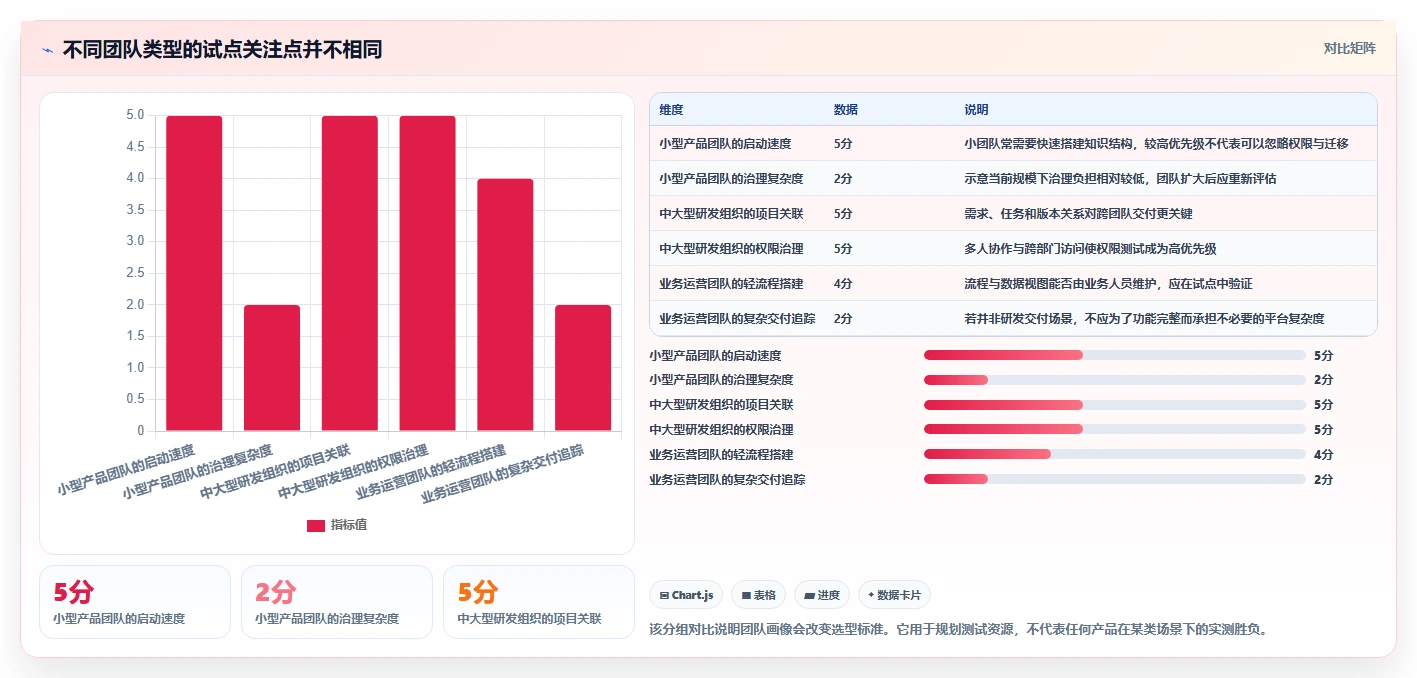Viewport: 1417px width, 678px height.
Task: Click the 5分 score in table row 中大型研发组织的权限治理
Action: tap(843, 249)
